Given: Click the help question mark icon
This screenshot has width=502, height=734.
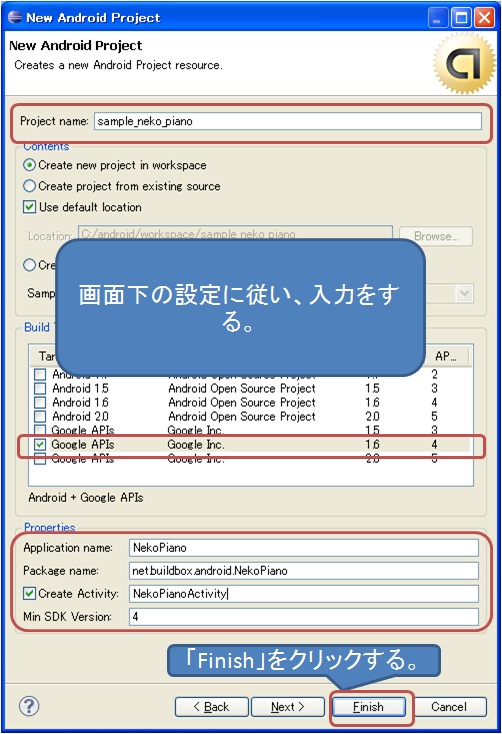Looking at the screenshot, I should tap(29, 706).
